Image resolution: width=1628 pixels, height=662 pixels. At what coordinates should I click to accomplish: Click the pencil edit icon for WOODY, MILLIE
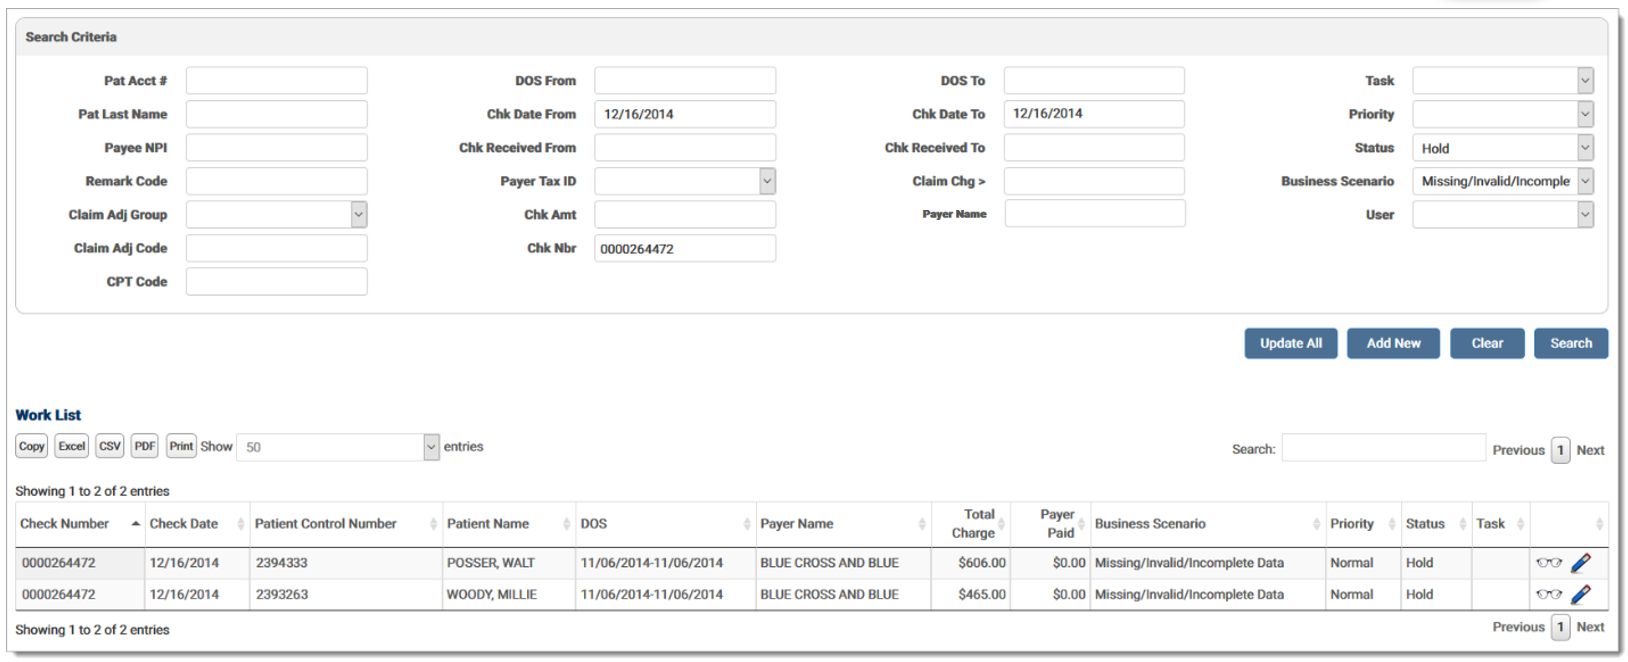[x=1581, y=594]
